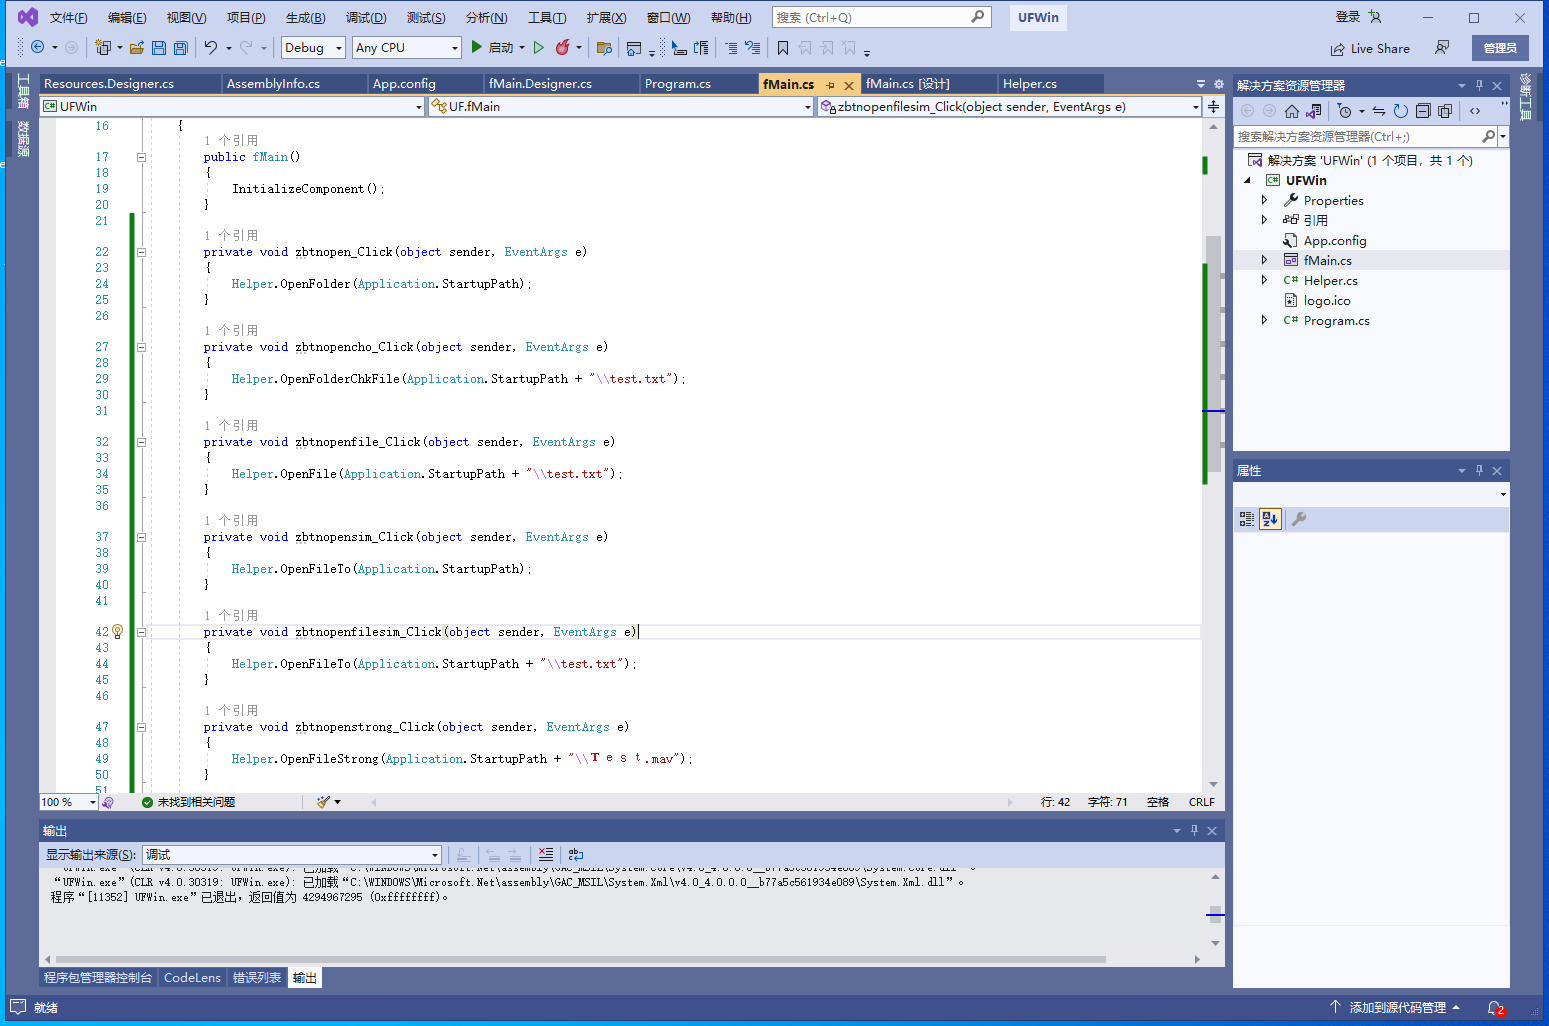Click the 启动 start debugging button
Viewport: 1549px width, 1026px height.
coord(492,47)
